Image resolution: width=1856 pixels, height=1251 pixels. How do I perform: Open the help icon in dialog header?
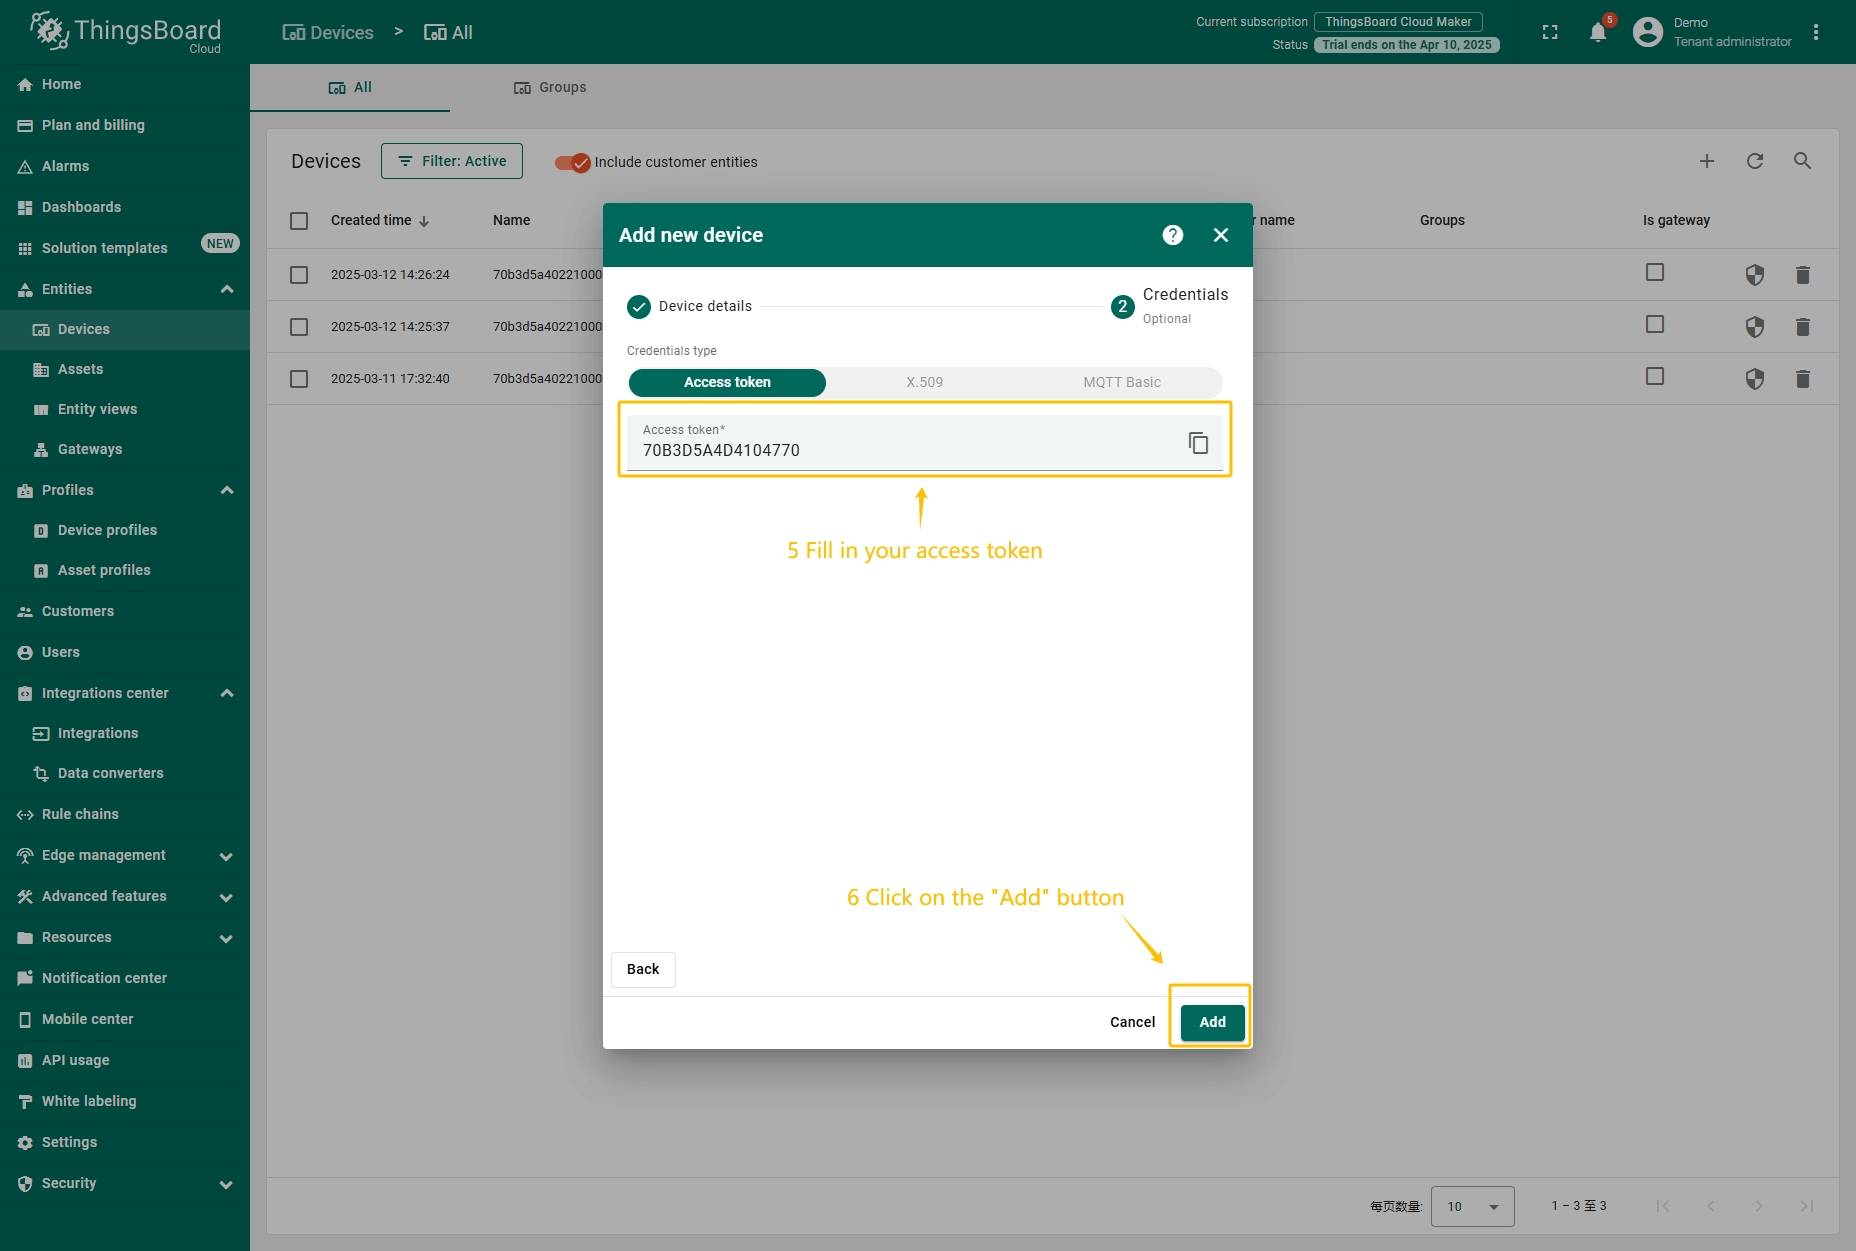pos(1172,235)
